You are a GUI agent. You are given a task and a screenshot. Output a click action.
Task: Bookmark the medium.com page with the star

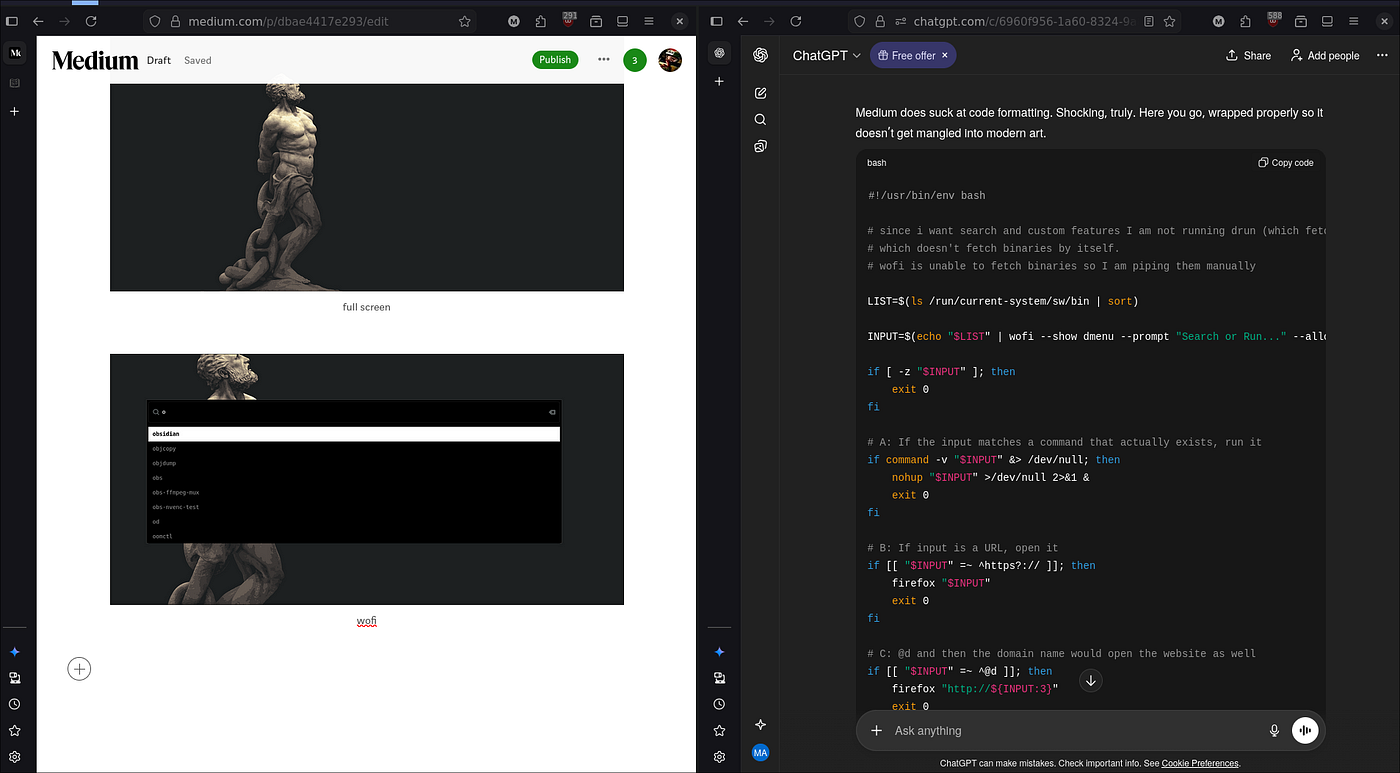pos(465,21)
